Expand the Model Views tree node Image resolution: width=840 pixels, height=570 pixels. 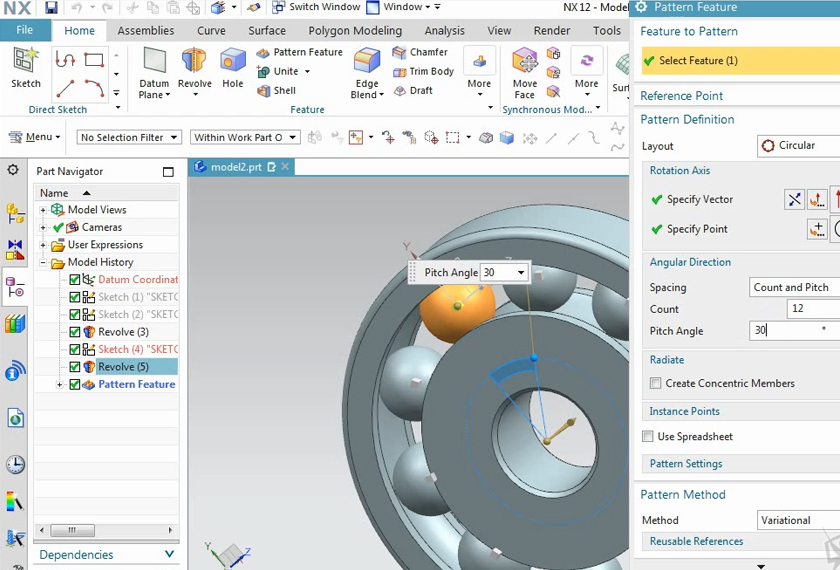tap(43, 210)
